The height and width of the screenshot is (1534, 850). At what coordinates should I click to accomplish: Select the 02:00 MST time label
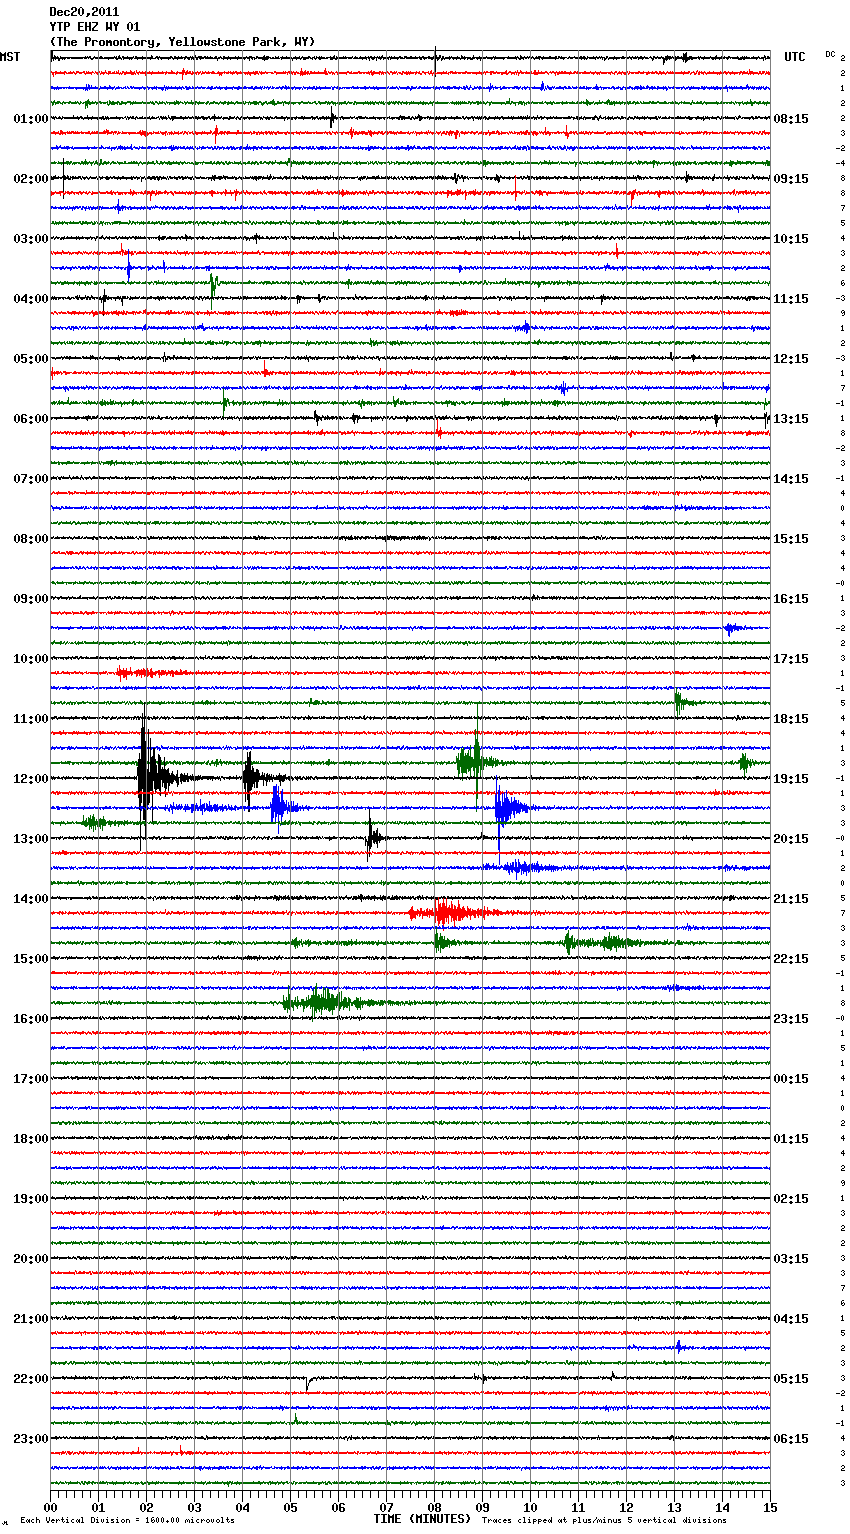(31, 179)
